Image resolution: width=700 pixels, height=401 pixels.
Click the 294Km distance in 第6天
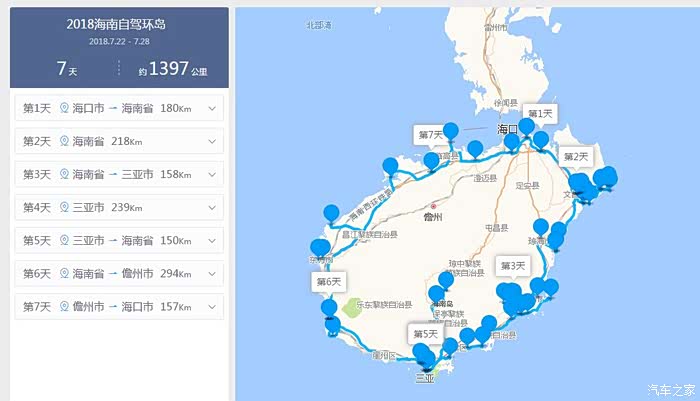click(x=176, y=273)
